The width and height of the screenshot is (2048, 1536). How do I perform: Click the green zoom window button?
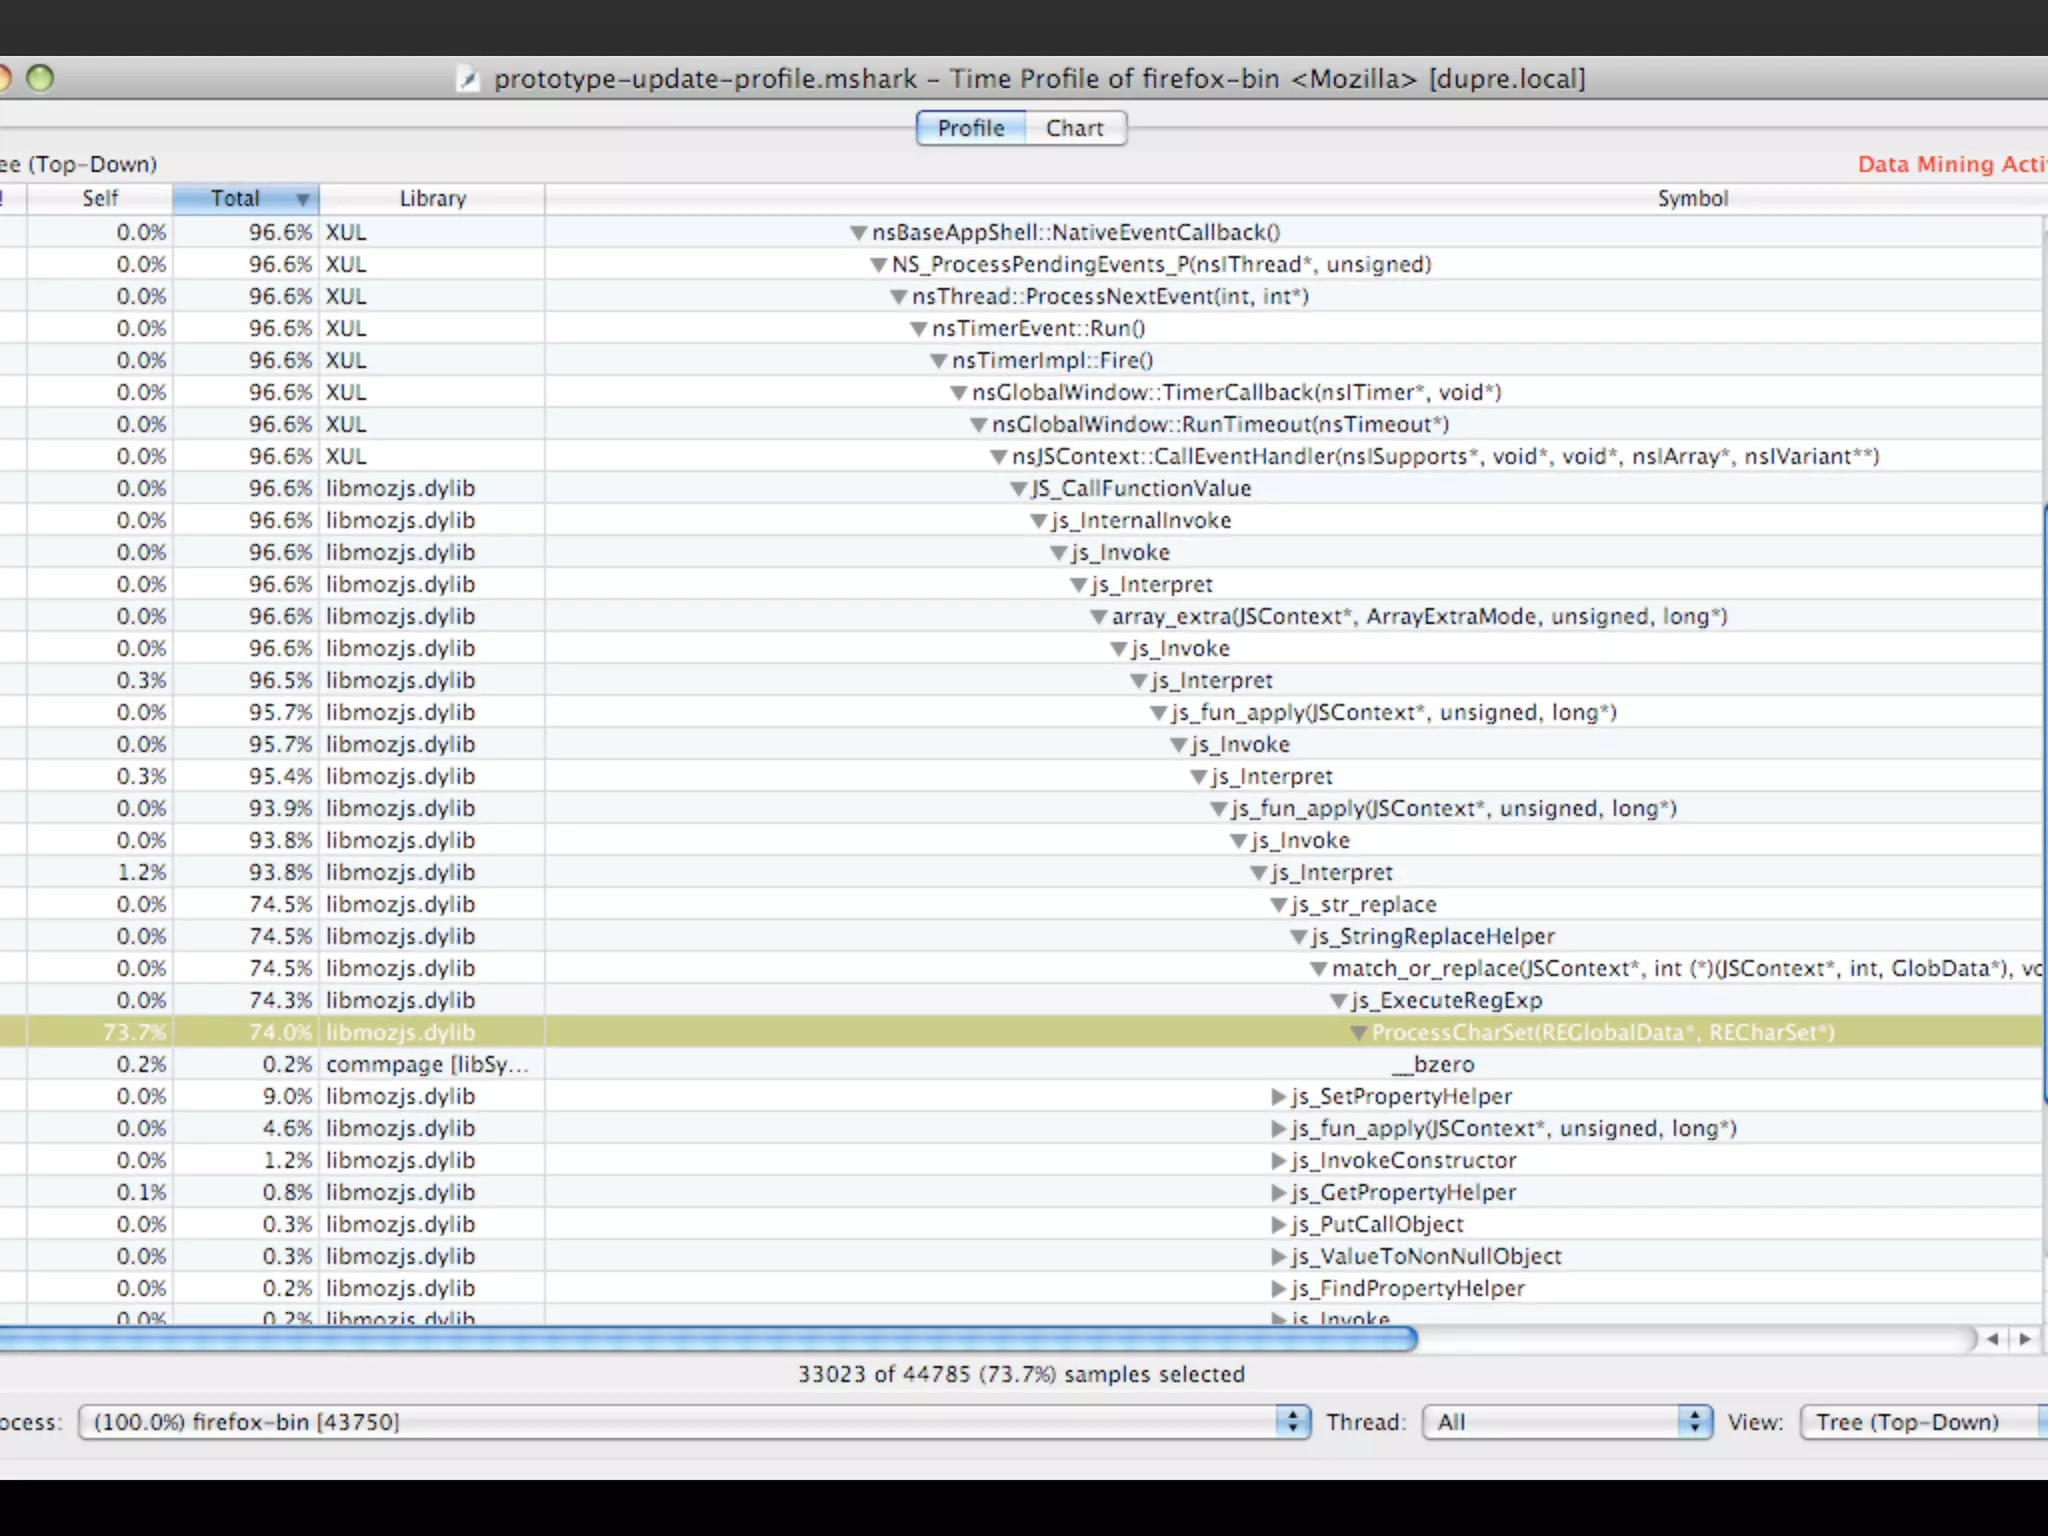pos(40,78)
